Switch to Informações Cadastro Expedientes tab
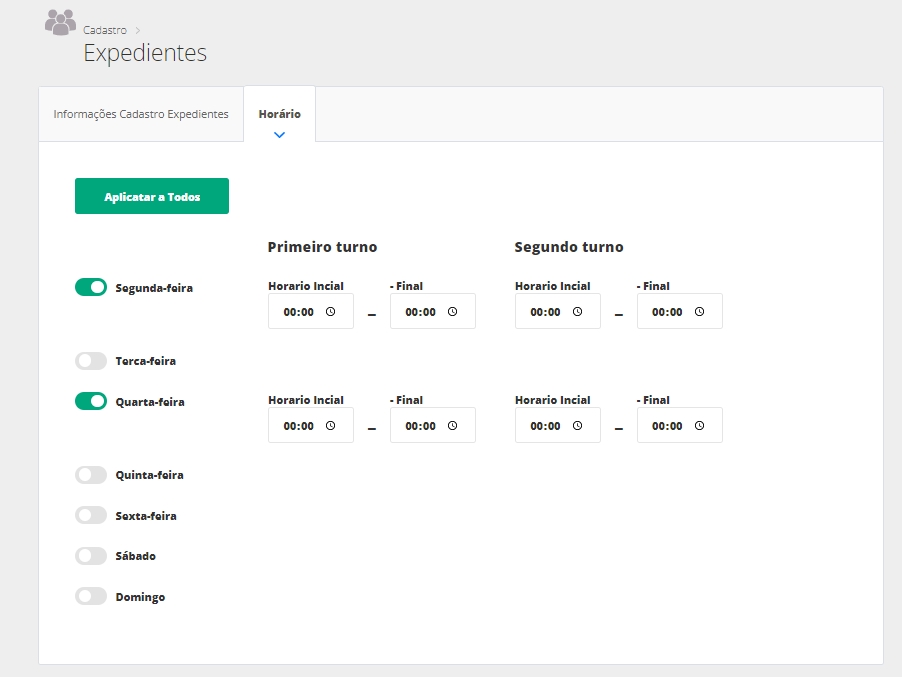The width and height of the screenshot is (902, 677). pos(141,114)
